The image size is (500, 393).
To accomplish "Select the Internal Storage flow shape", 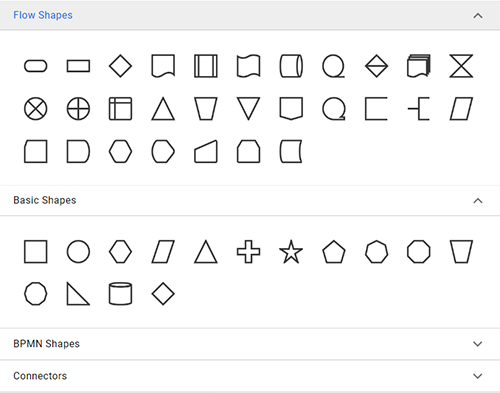I will click(x=120, y=109).
